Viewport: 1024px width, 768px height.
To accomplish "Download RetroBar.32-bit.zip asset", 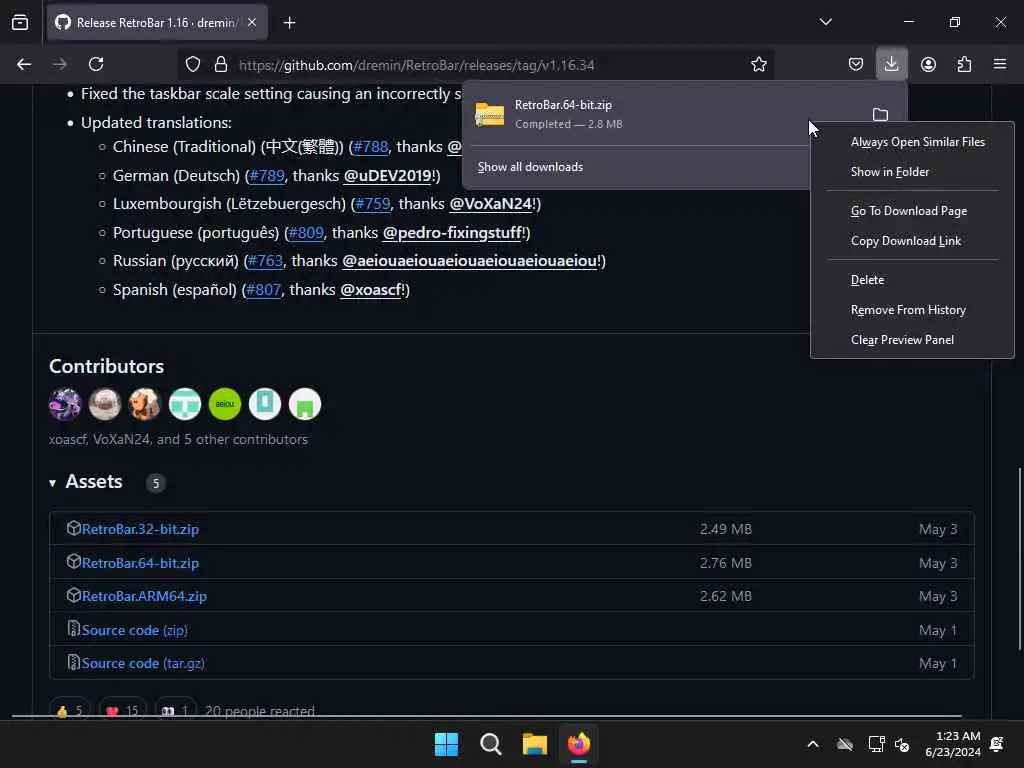I will 140,529.
